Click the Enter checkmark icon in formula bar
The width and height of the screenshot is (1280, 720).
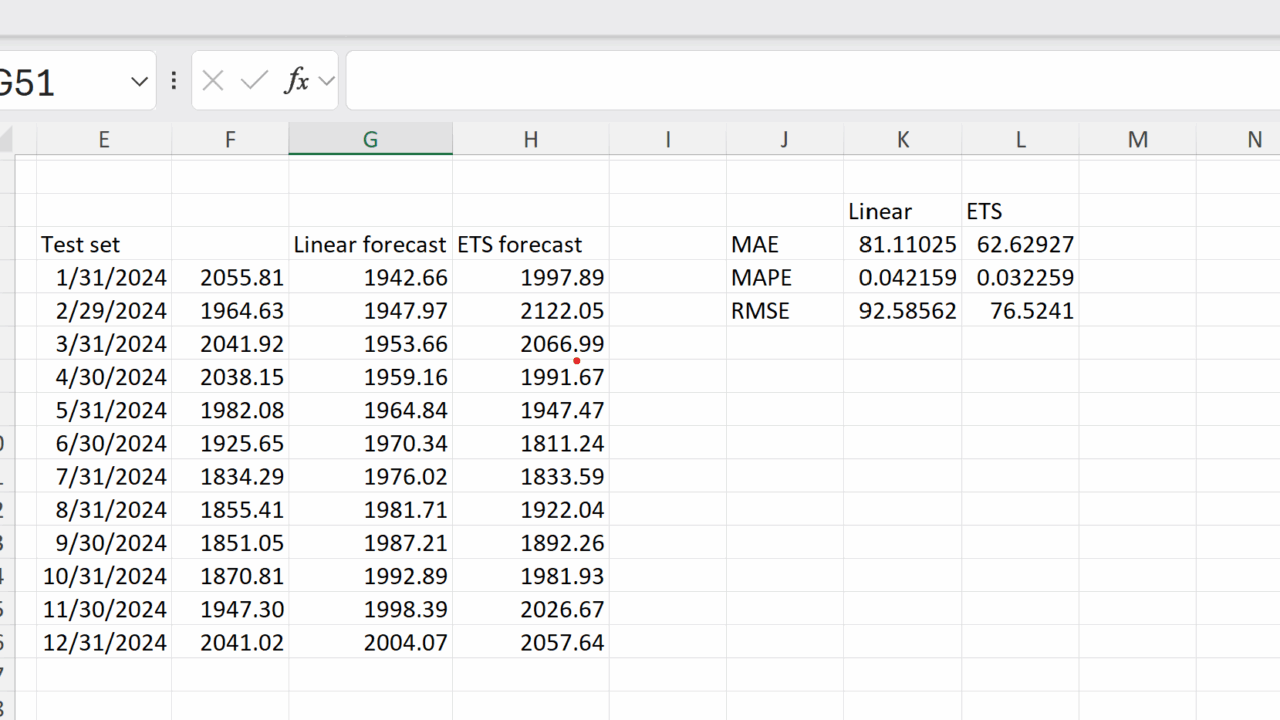tap(254, 81)
